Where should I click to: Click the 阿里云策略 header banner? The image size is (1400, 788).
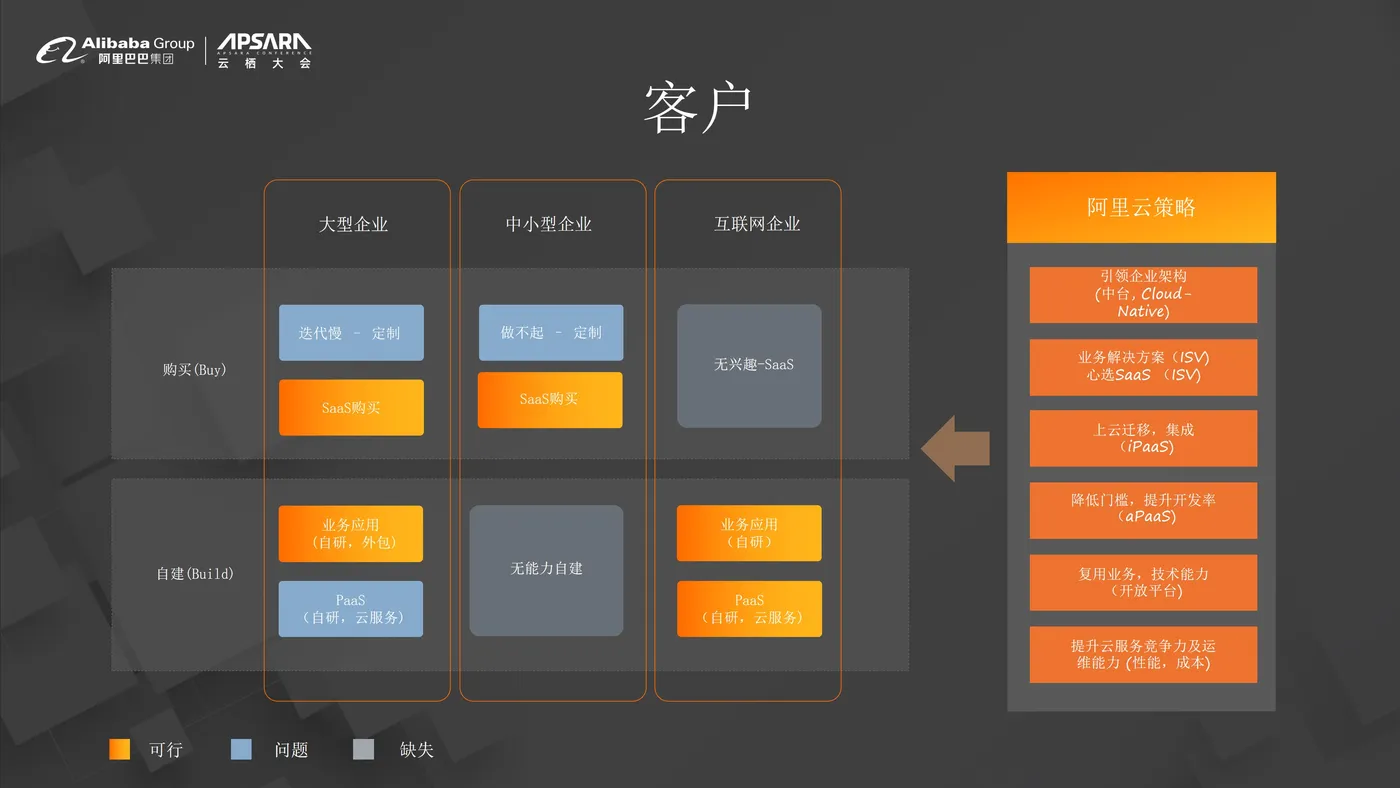(1141, 207)
